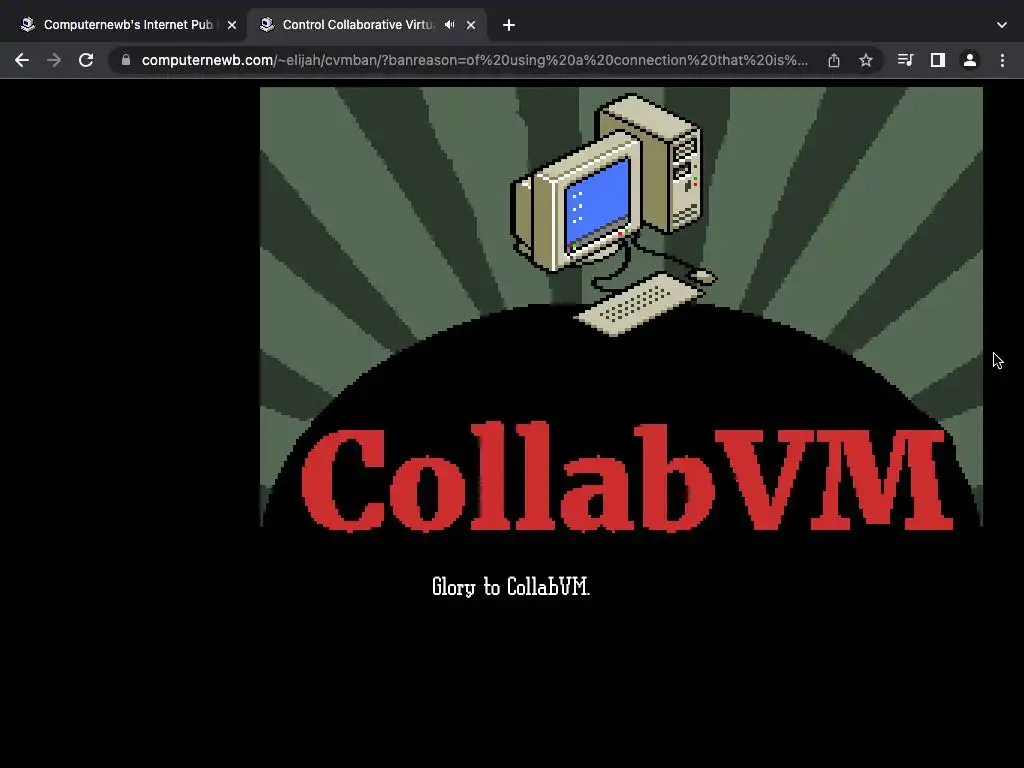Expand the tab search dropdown chevron

[x=1002, y=25]
